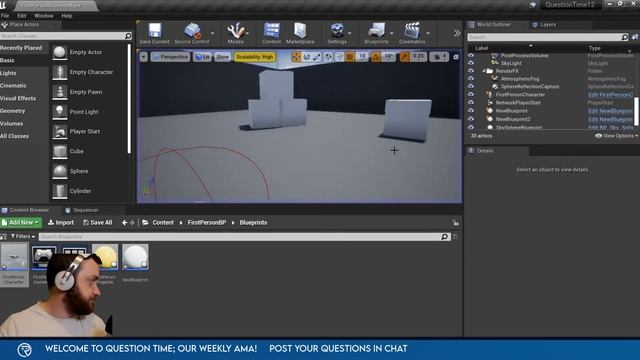
Task: Open the Modes toolbar button
Action: (236, 33)
